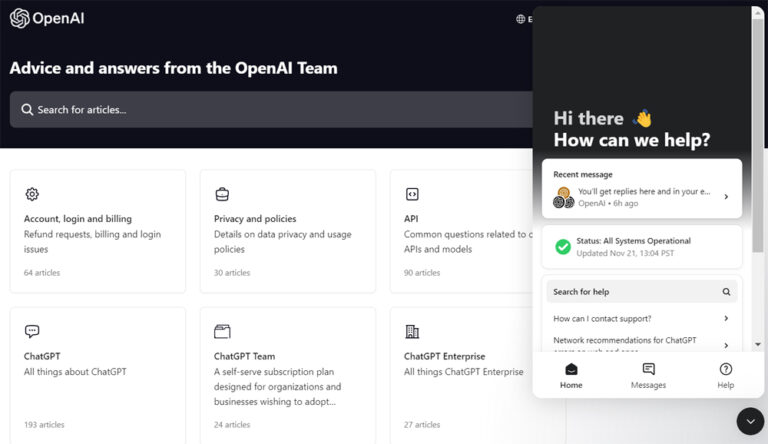Click the magnifier in Search for help

[x=726, y=292]
